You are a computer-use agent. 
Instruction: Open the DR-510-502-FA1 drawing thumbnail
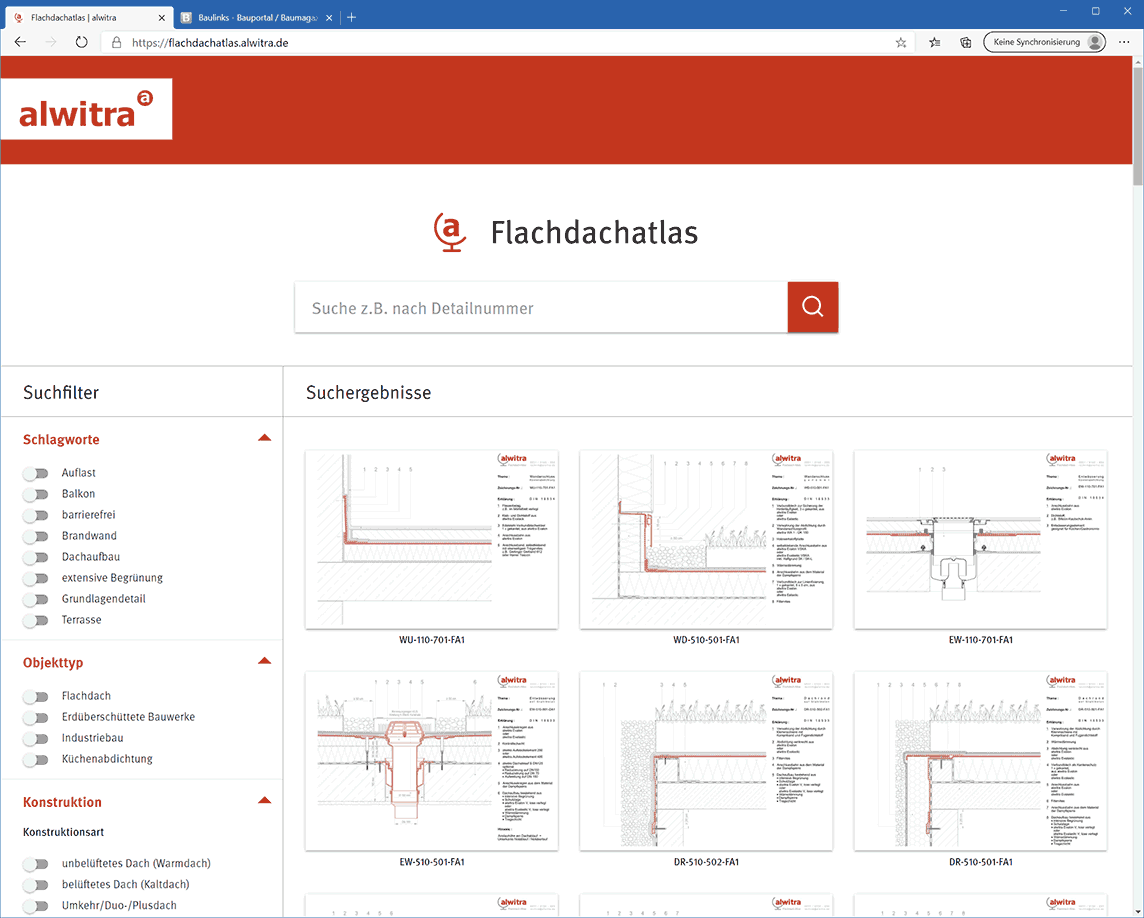click(x=706, y=761)
